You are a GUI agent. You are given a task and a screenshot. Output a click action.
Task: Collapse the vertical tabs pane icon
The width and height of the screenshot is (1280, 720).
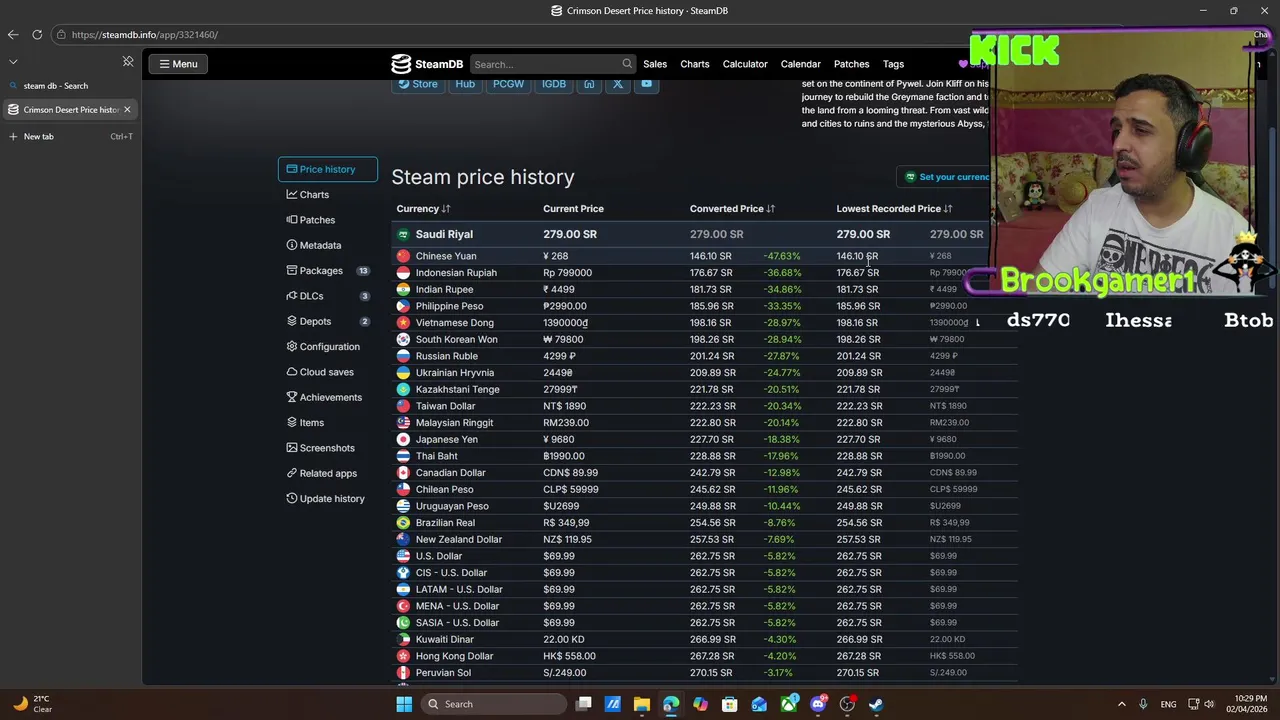click(128, 62)
